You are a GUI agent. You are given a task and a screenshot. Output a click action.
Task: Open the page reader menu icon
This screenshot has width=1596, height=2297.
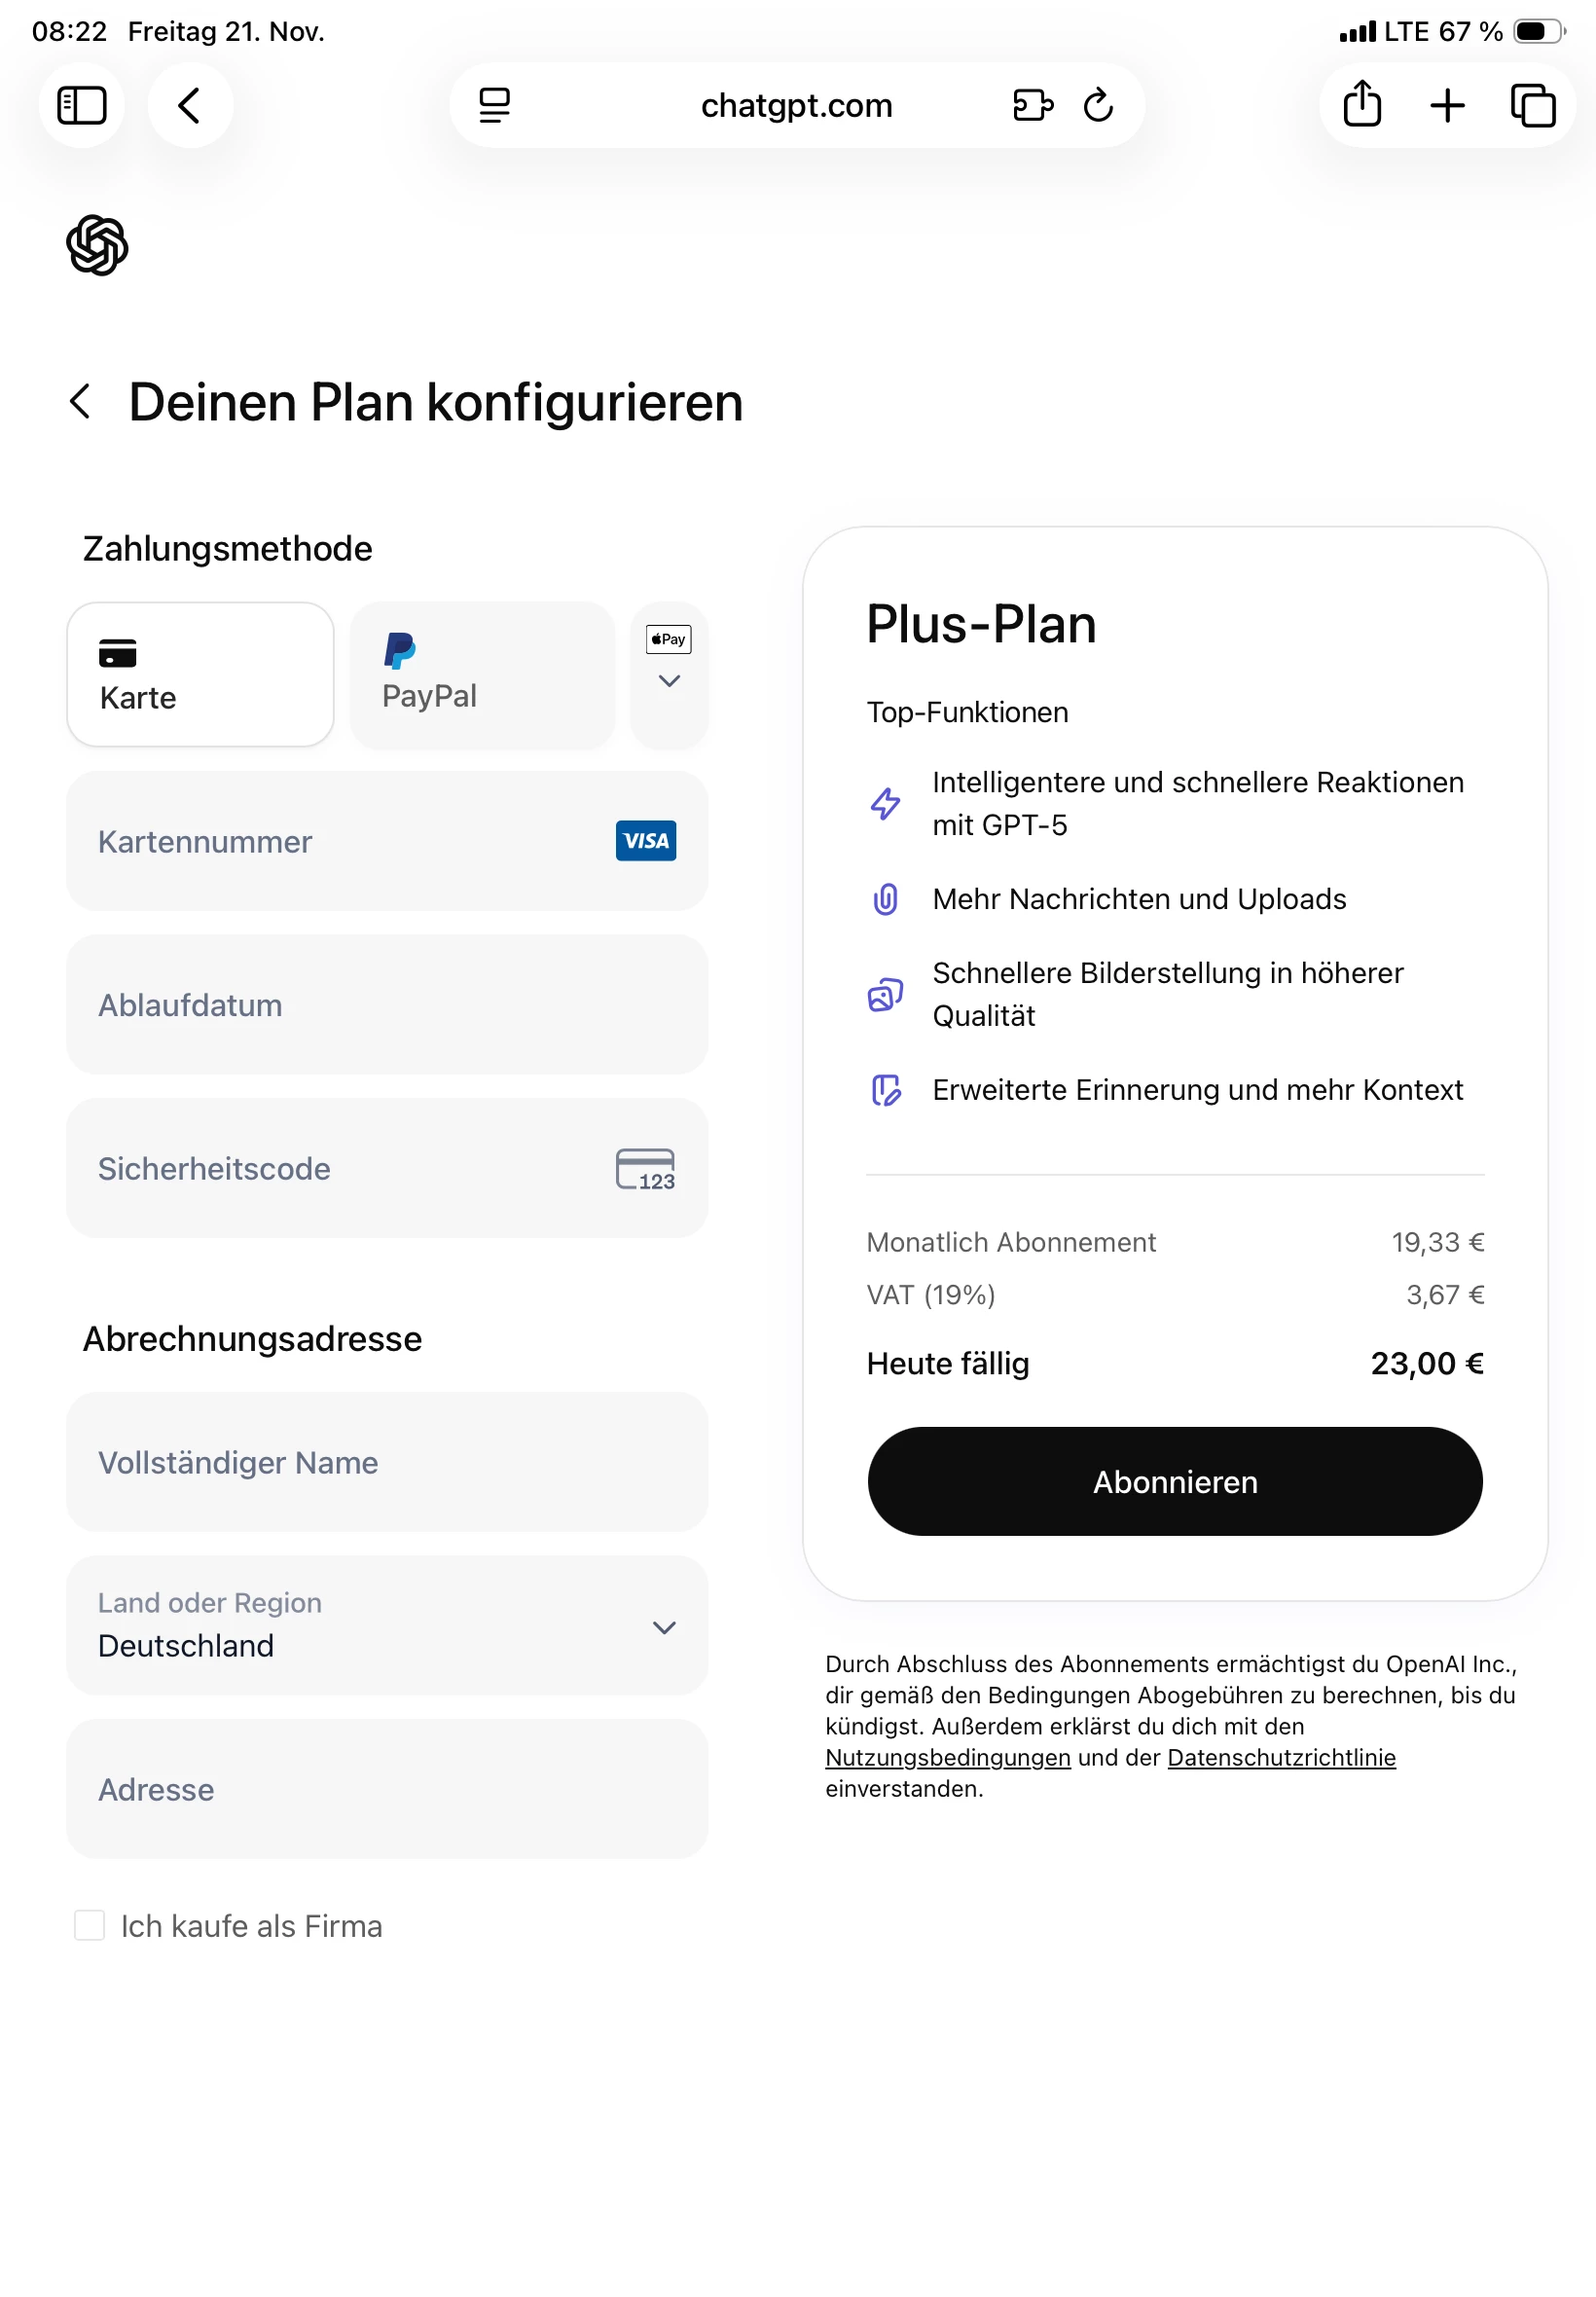point(494,105)
